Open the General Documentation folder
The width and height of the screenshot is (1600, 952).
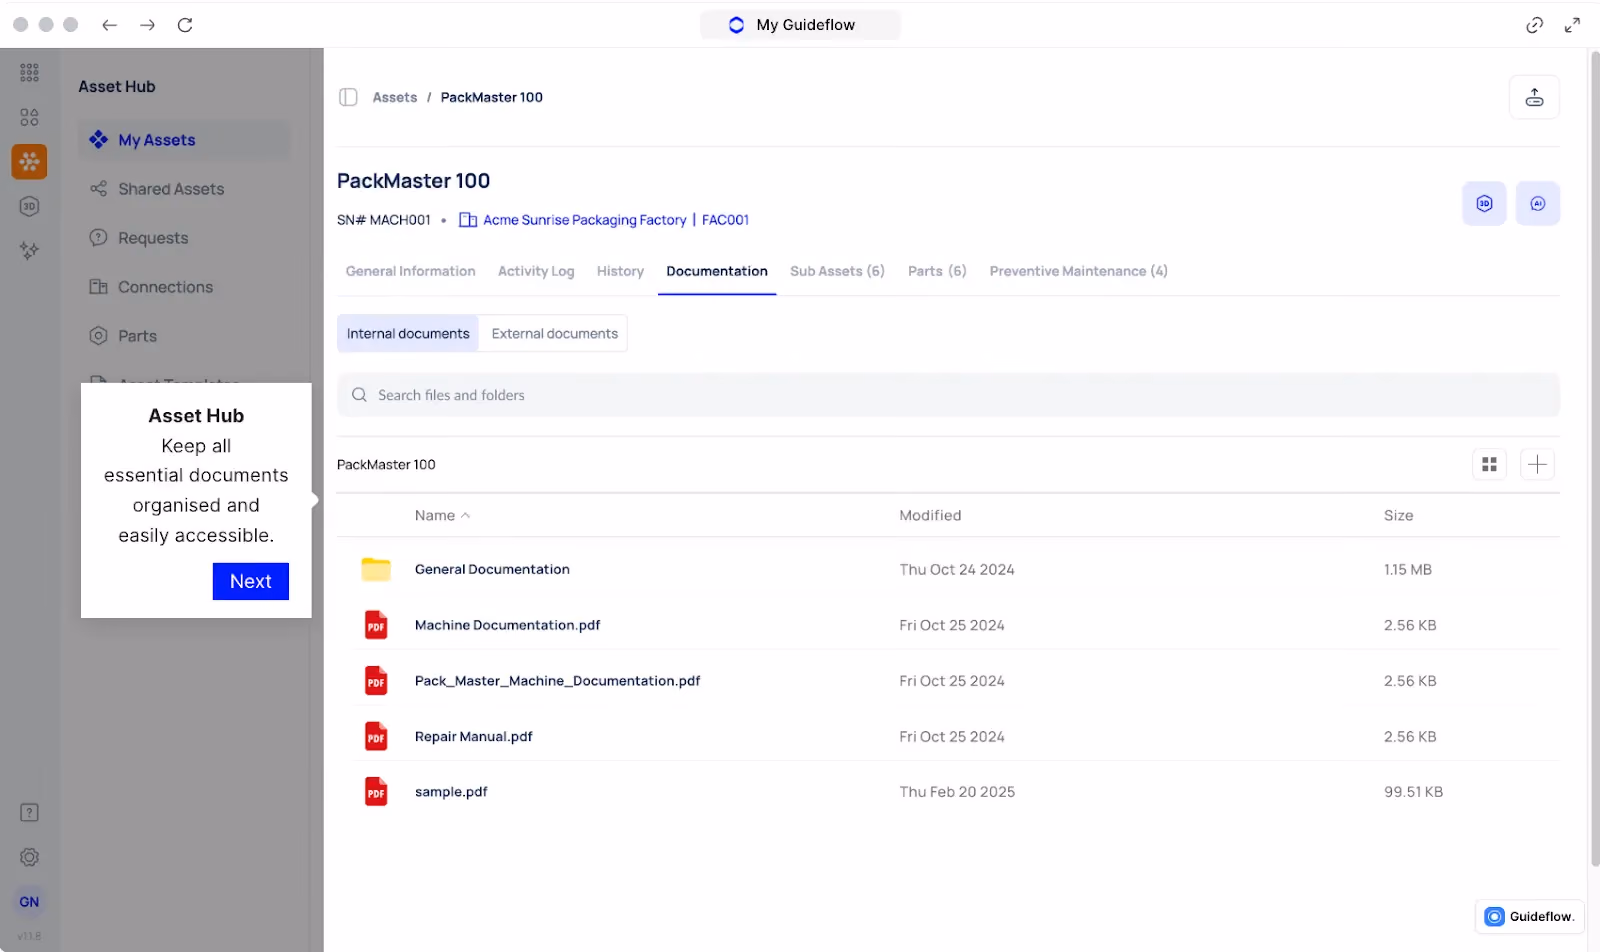492,569
